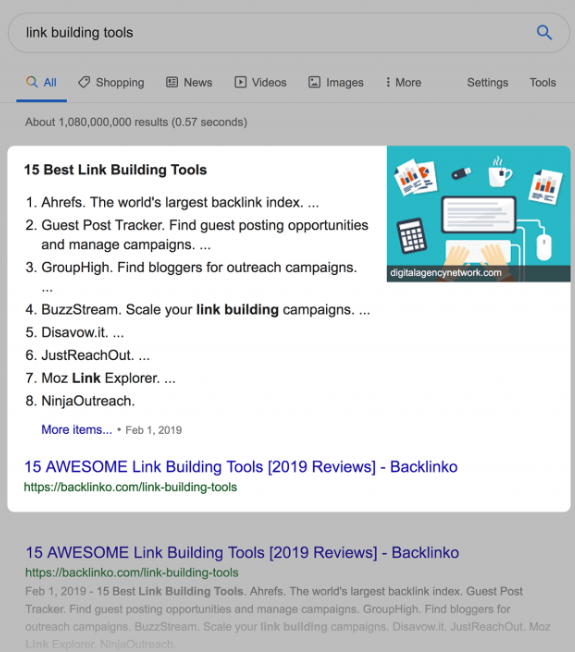Image resolution: width=575 pixels, height=652 pixels.
Task: Open the Videos tab
Action: coord(261,82)
